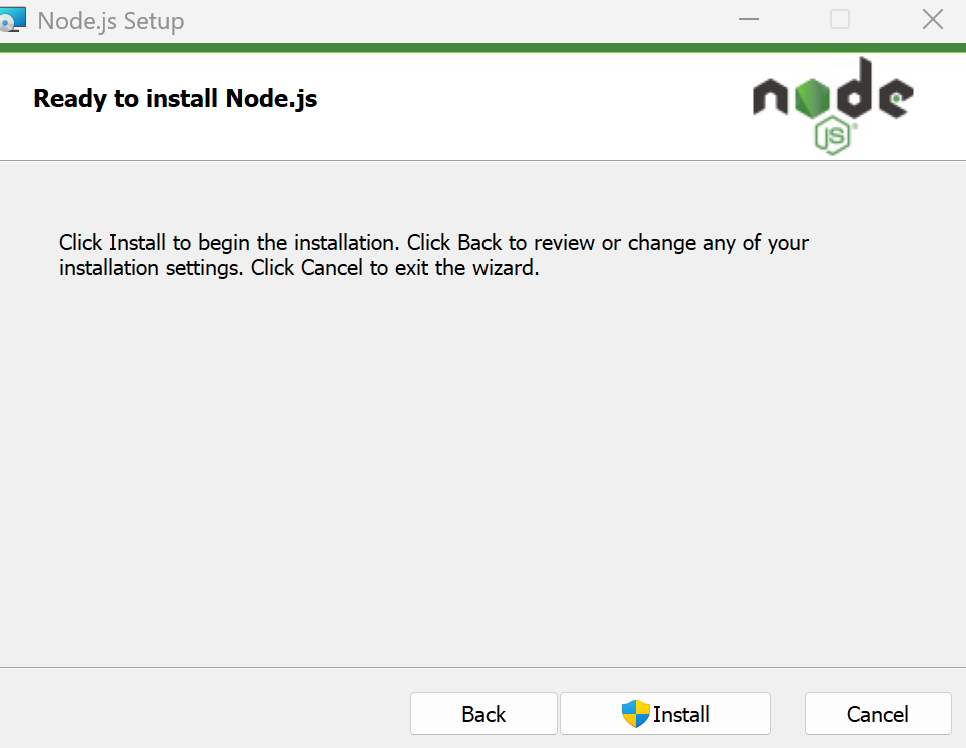Click the gray content area of wizard
The width and height of the screenshot is (966, 748).
pos(483,450)
